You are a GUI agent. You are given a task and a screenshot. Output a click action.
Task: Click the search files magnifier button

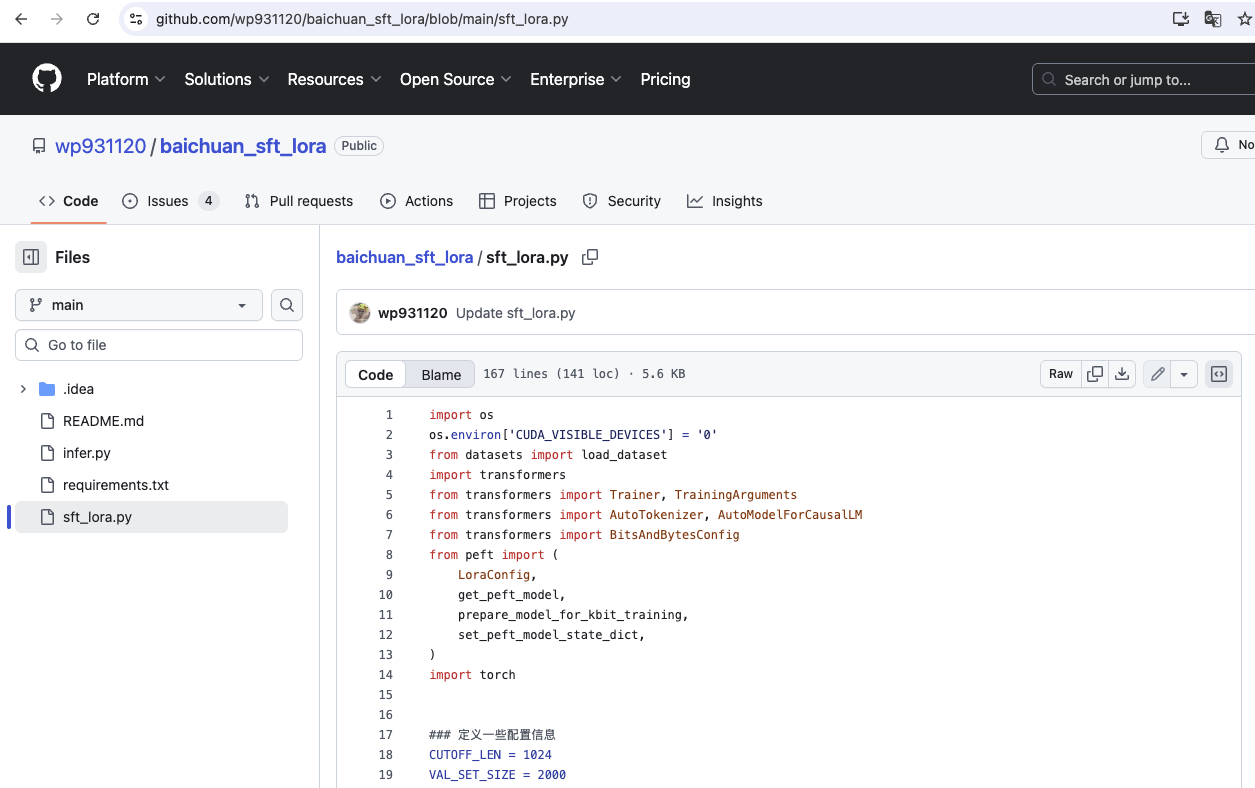click(x=287, y=305)
